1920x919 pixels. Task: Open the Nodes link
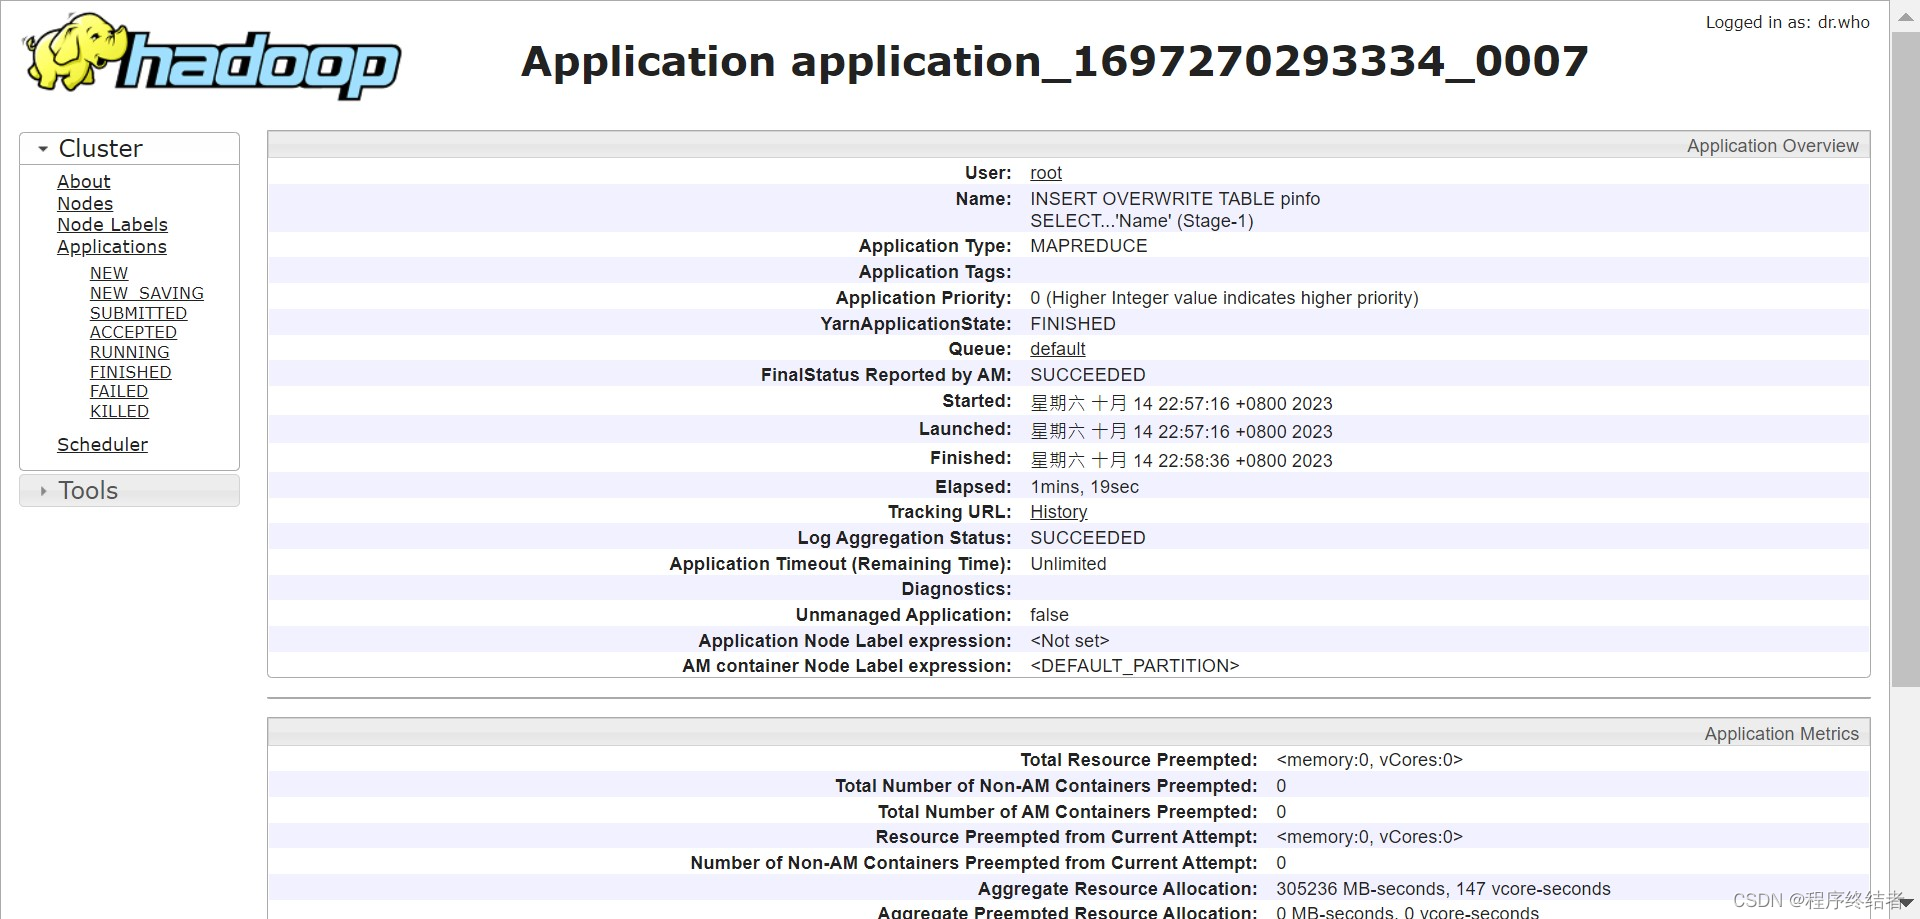pos(85,204)
